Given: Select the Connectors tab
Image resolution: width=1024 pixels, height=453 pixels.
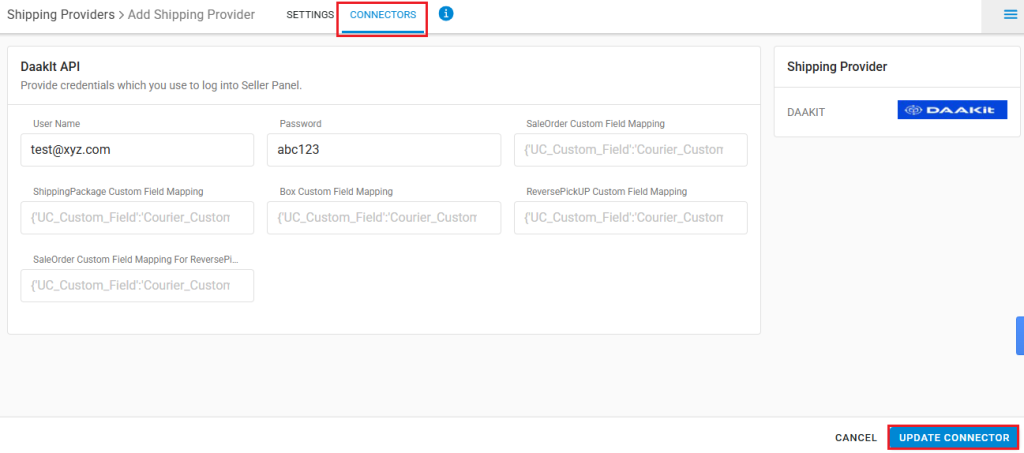Looking at the screenshot, I should (x=383, y=15).
